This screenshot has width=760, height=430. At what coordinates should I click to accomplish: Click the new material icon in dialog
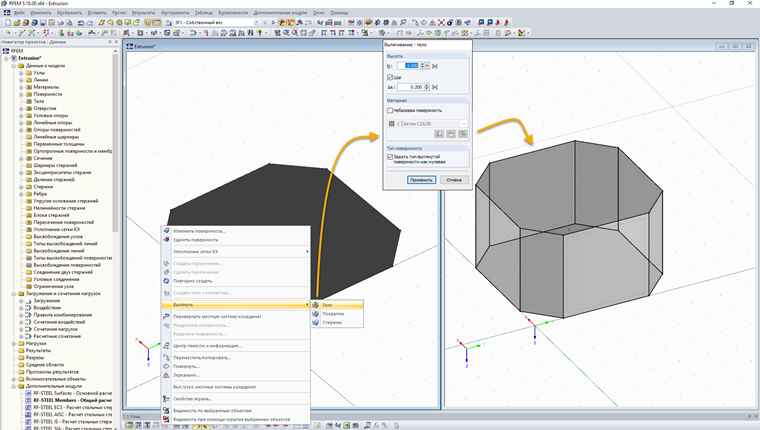[451, 134]
